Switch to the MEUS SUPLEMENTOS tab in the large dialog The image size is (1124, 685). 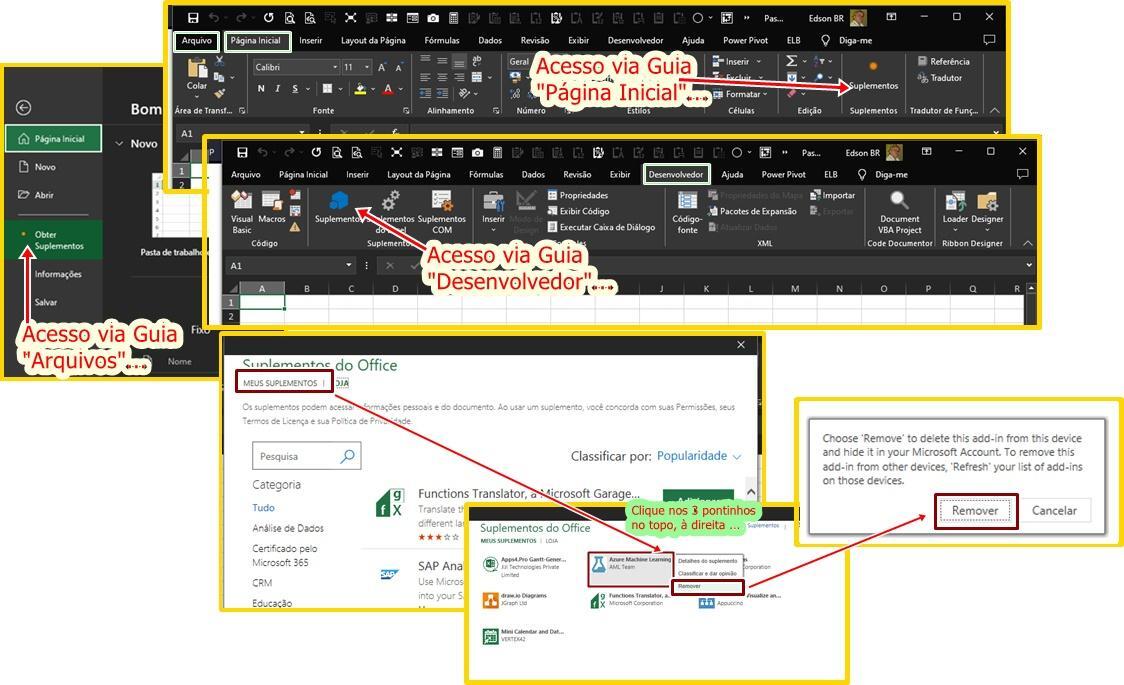(x=280, y=383)
